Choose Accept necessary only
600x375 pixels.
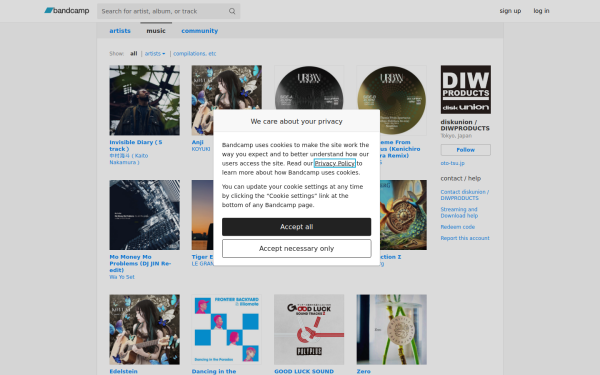pyautogui.click(x=296, y=248)
